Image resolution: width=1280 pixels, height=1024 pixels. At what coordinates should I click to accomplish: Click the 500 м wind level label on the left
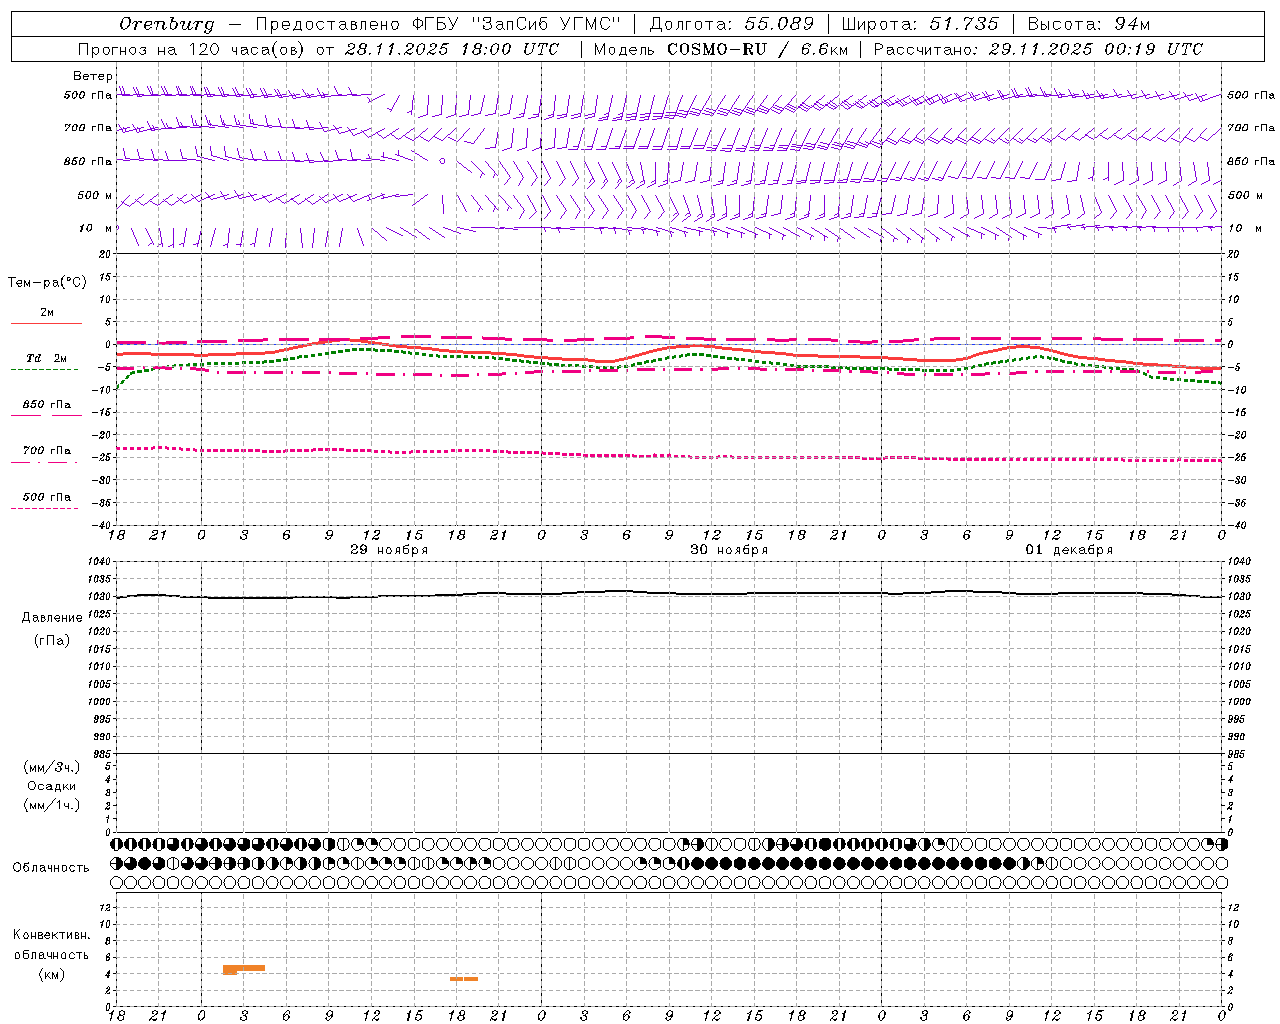(95, 195)
